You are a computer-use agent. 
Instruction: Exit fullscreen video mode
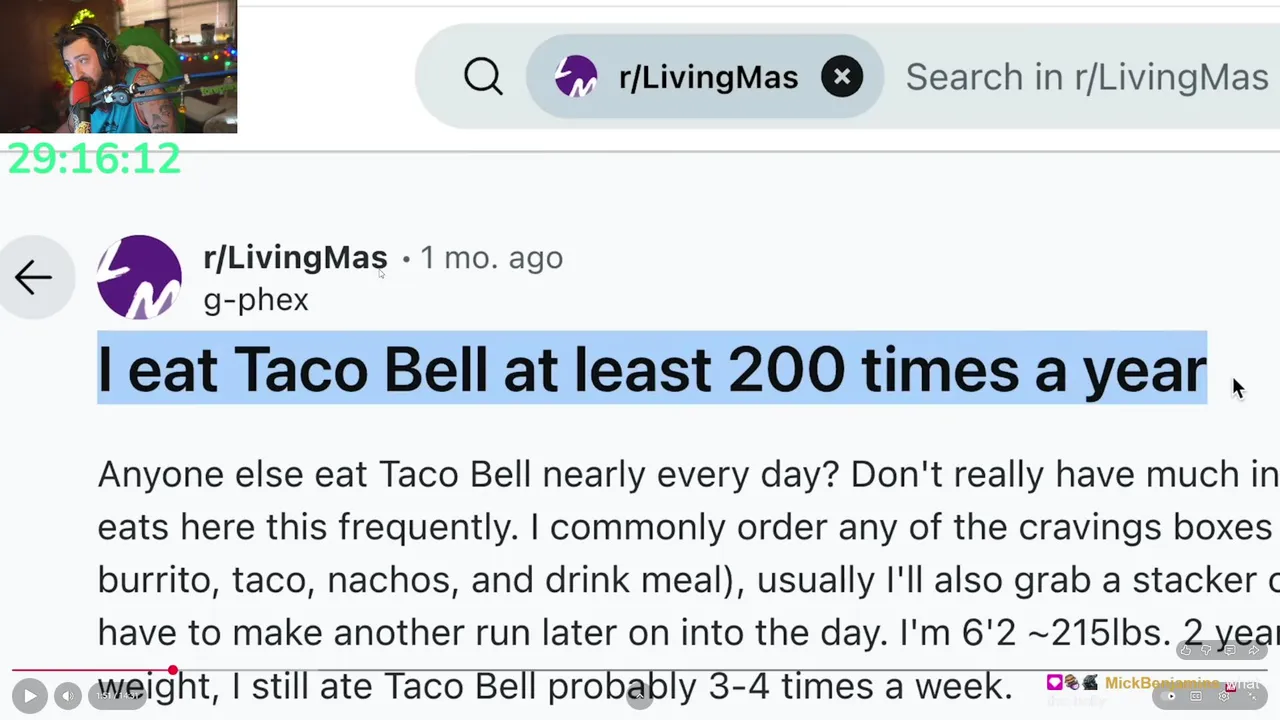1251,696
